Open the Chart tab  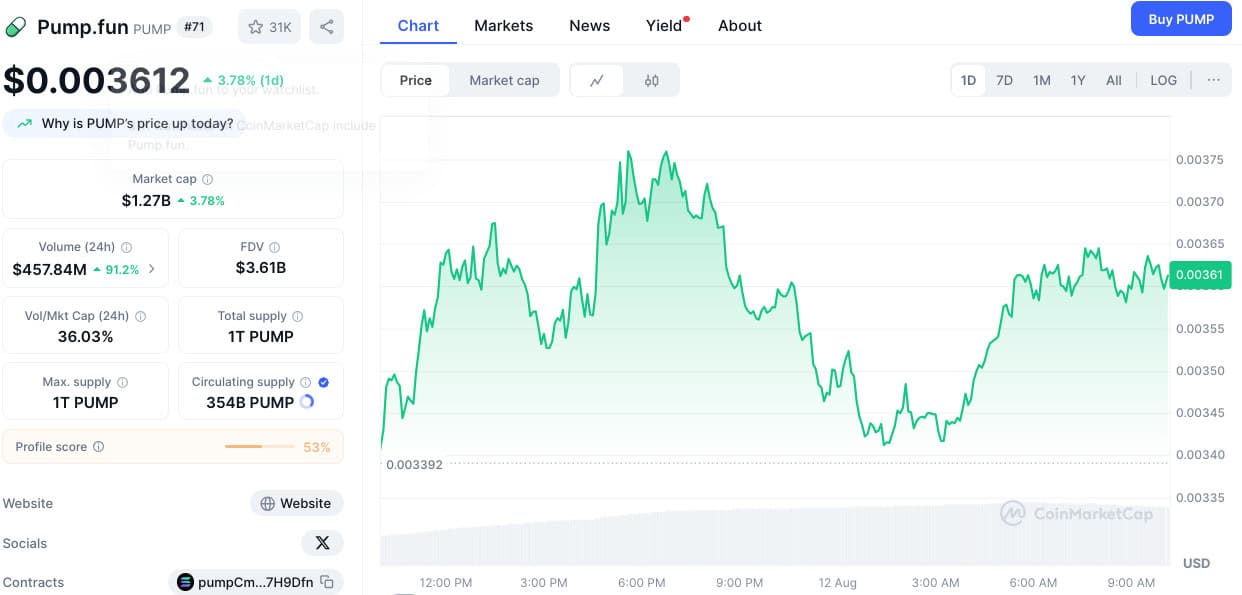(x=418, y=25)
